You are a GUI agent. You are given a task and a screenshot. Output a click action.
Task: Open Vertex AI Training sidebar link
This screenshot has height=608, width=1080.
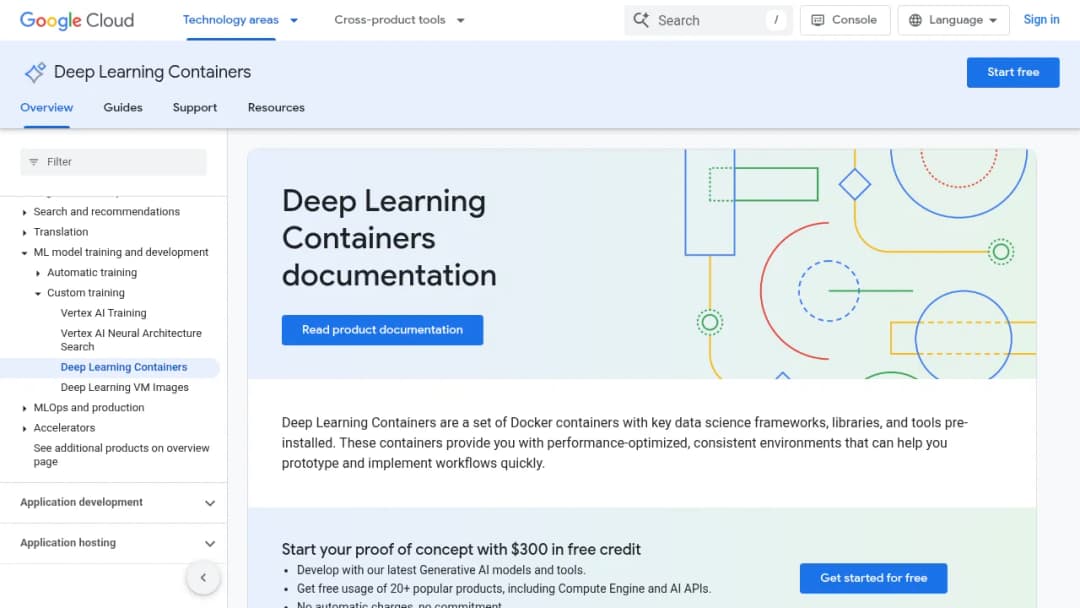(103, 313)
